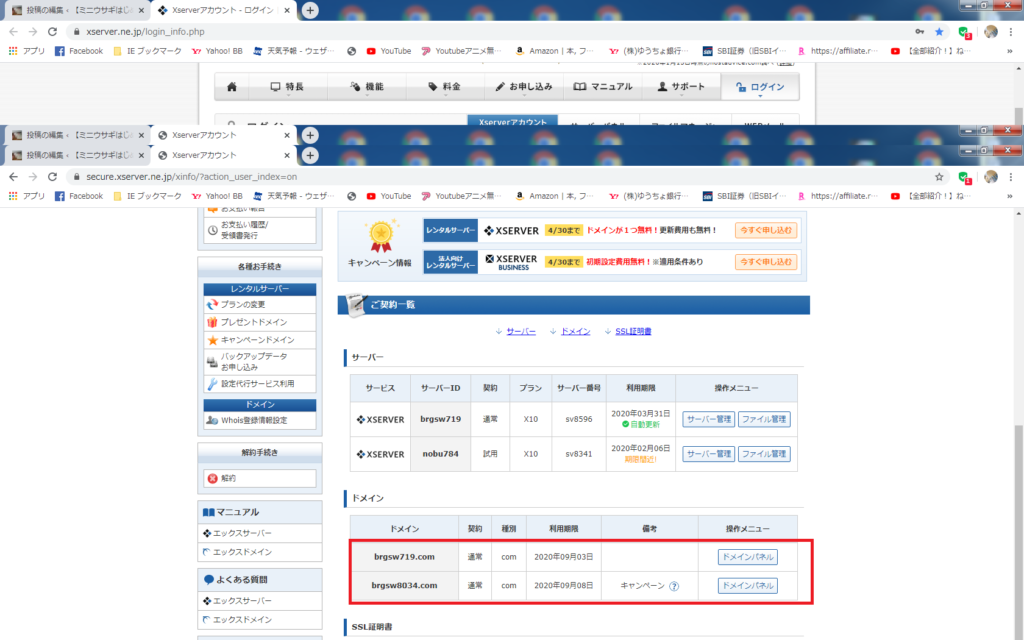Click サーバー管理 for server brgsw719

click(x=709, y=420)
